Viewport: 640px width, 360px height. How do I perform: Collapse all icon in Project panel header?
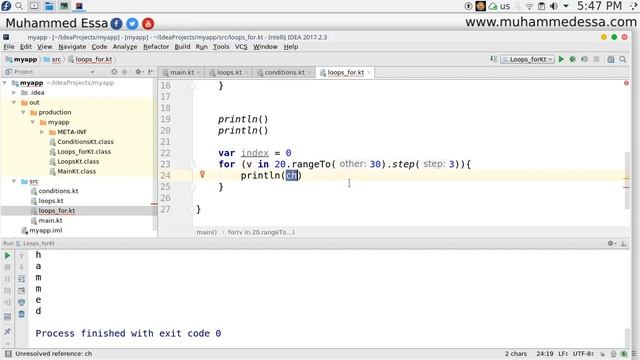(124, 72)
